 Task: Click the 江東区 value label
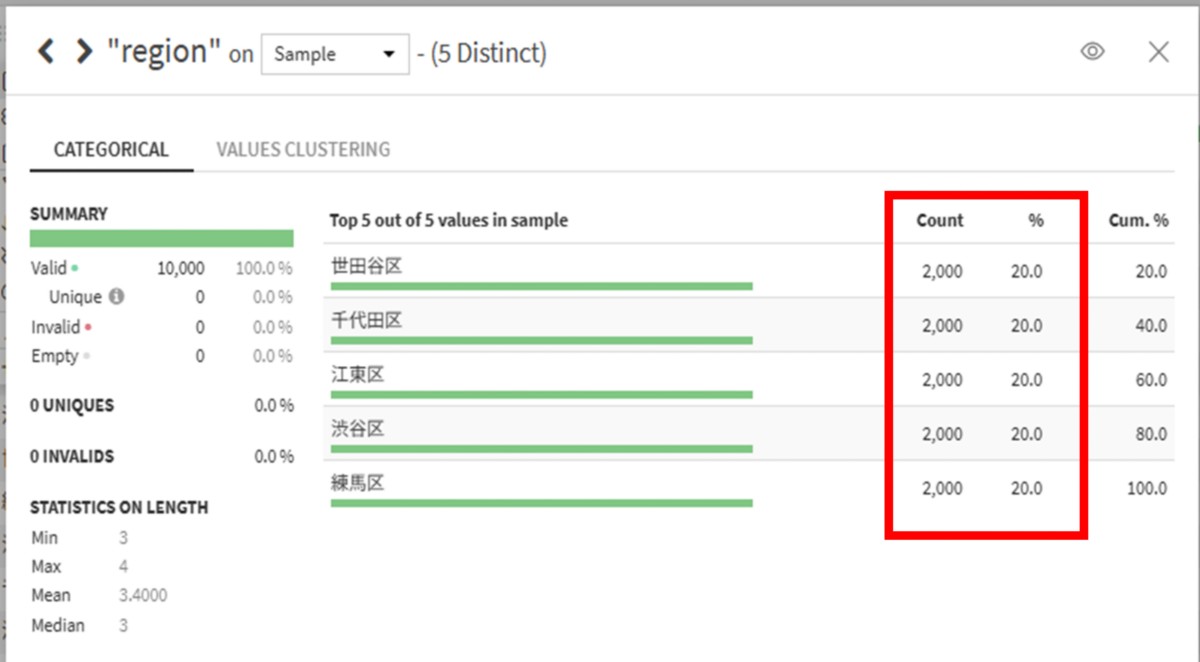click(357, 375)
